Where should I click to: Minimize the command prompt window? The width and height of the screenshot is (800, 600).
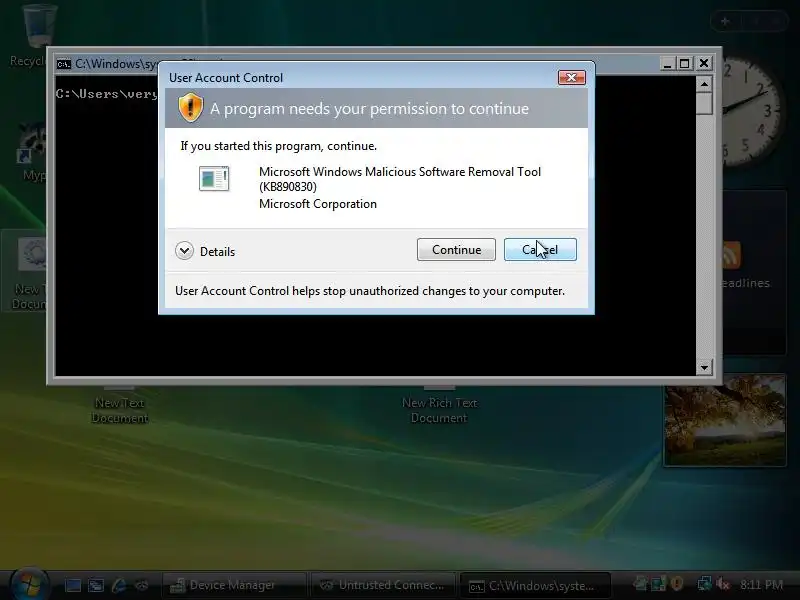point(667,63)
